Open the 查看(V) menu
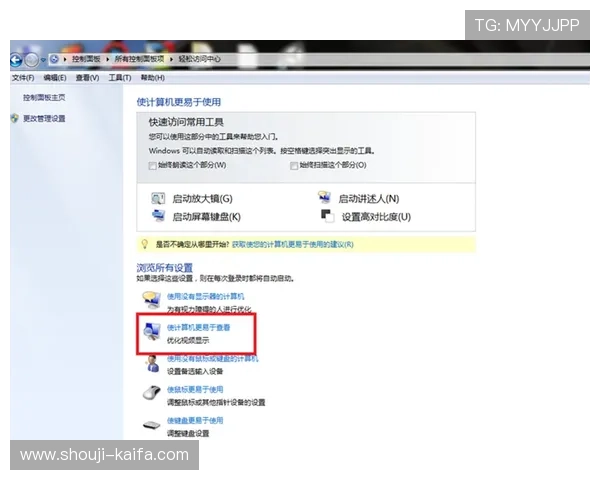The width and height of the screenshot is (600, 480). coord(87,78)
